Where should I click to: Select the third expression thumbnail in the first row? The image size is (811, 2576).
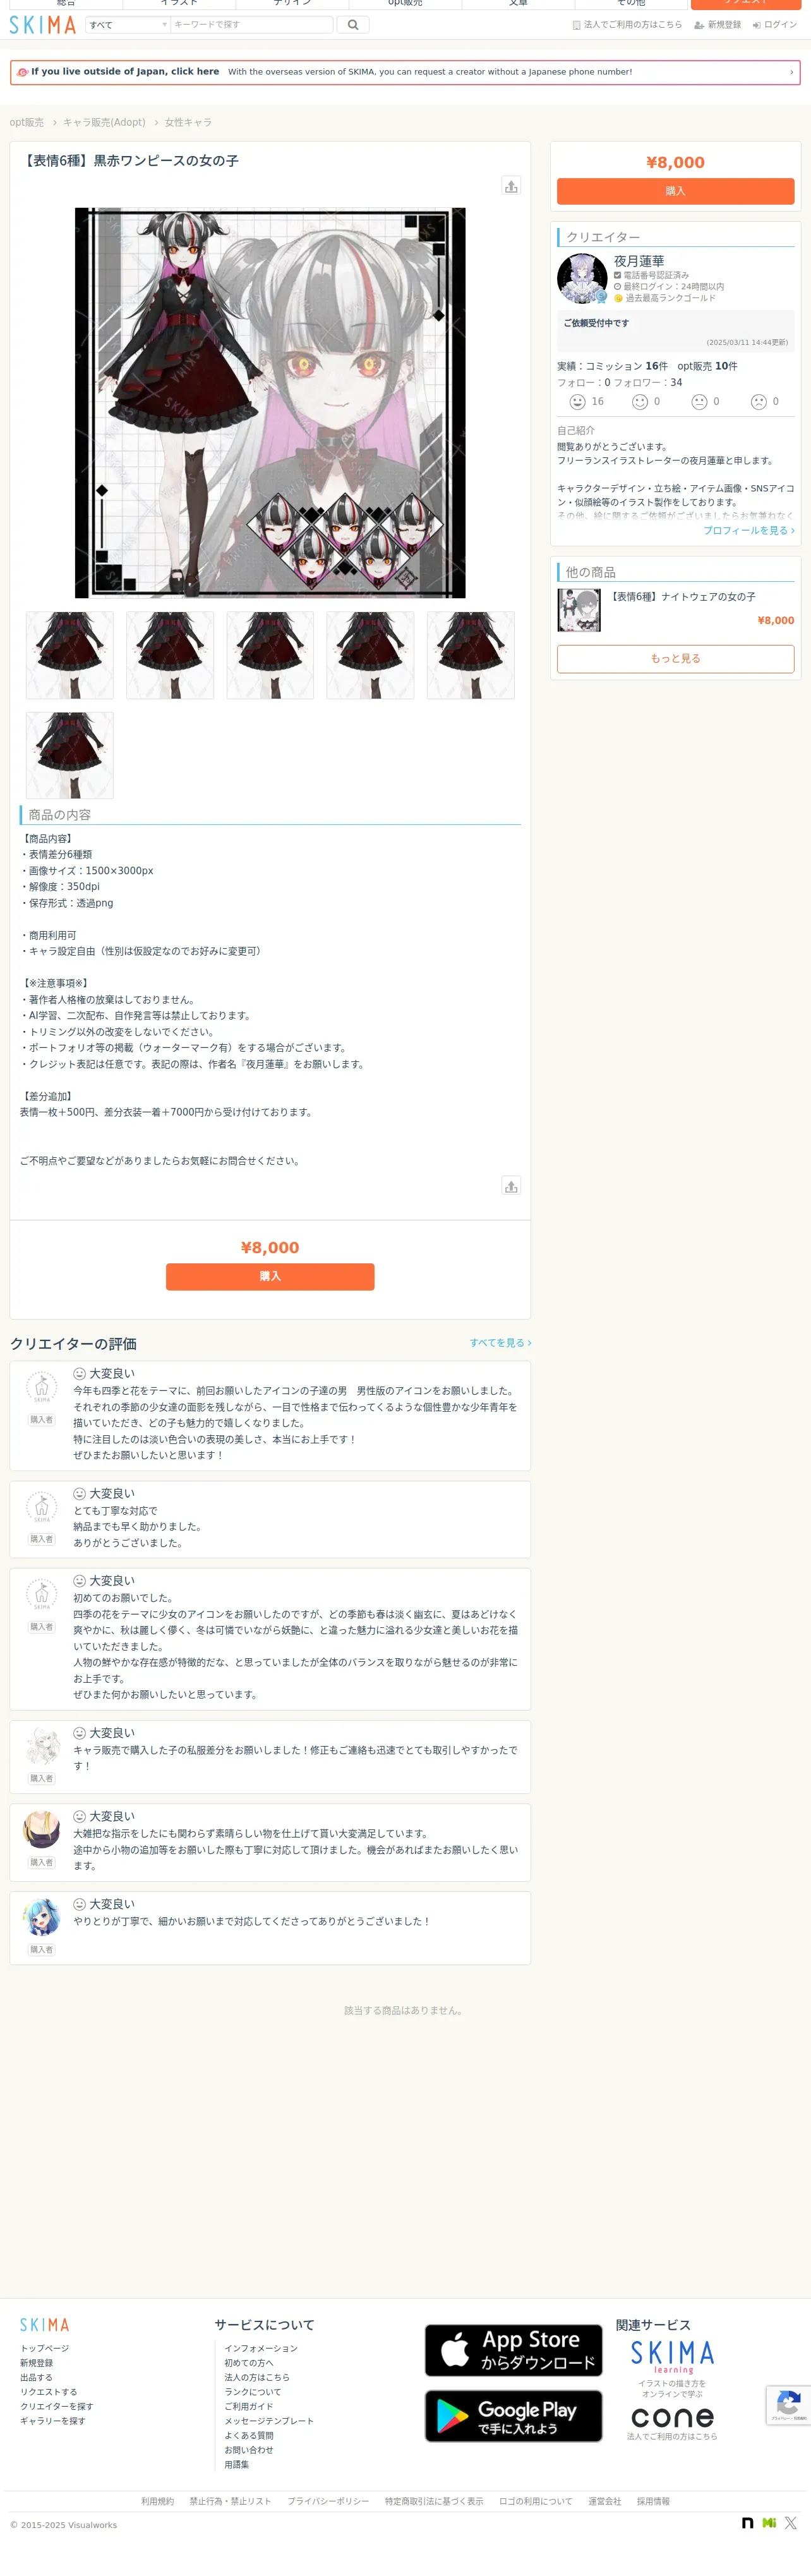(x=270, y=655)
